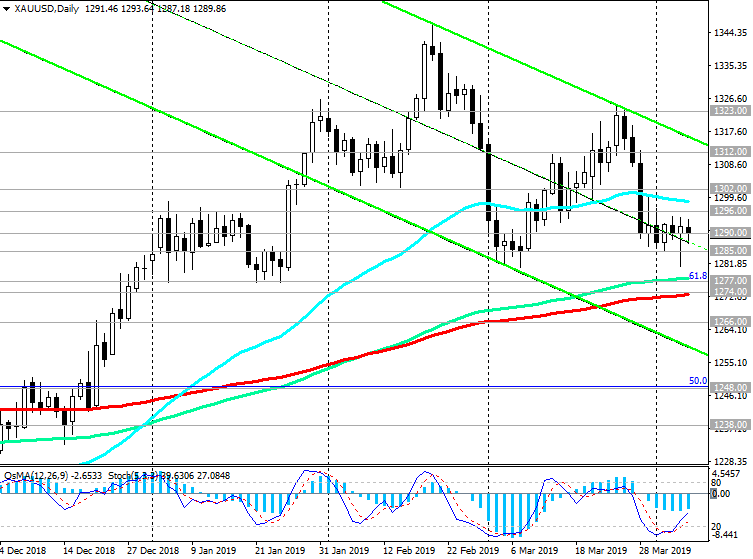Select the XAUUSD,Daily chart title
Screen dimensions: 753x559
[47, 9]
